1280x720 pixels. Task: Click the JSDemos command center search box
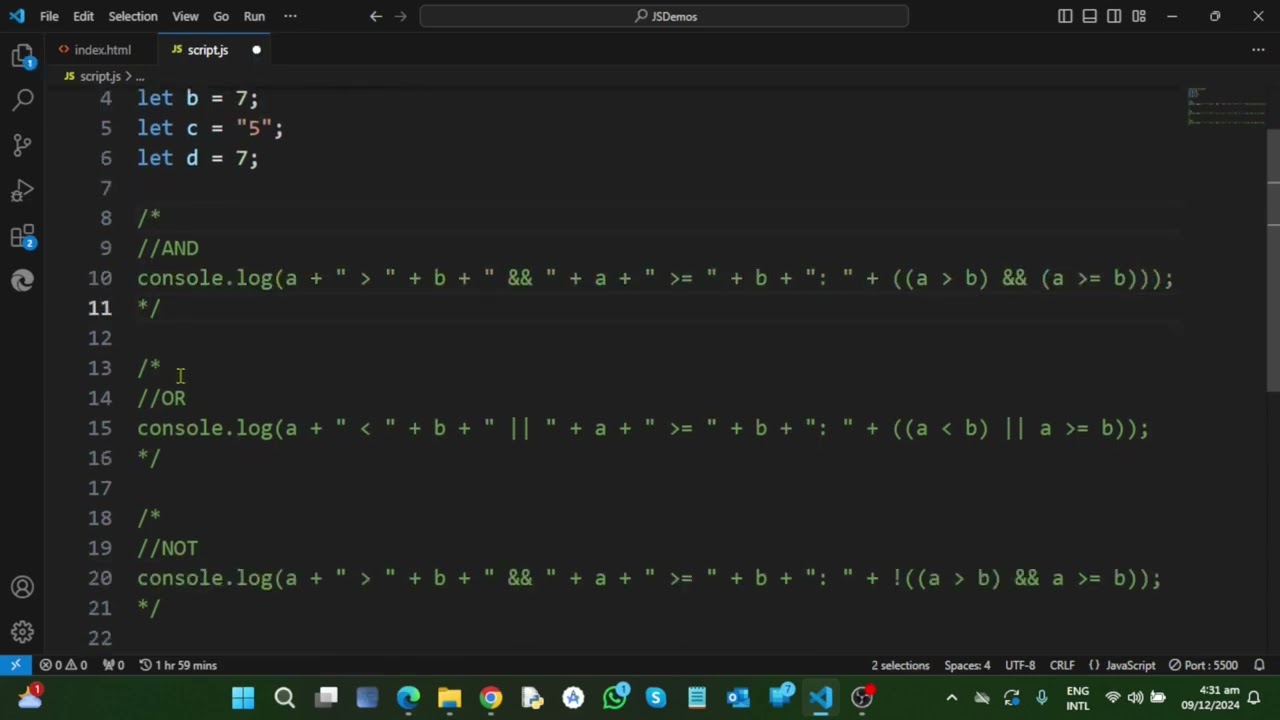(x=664, y=16)
